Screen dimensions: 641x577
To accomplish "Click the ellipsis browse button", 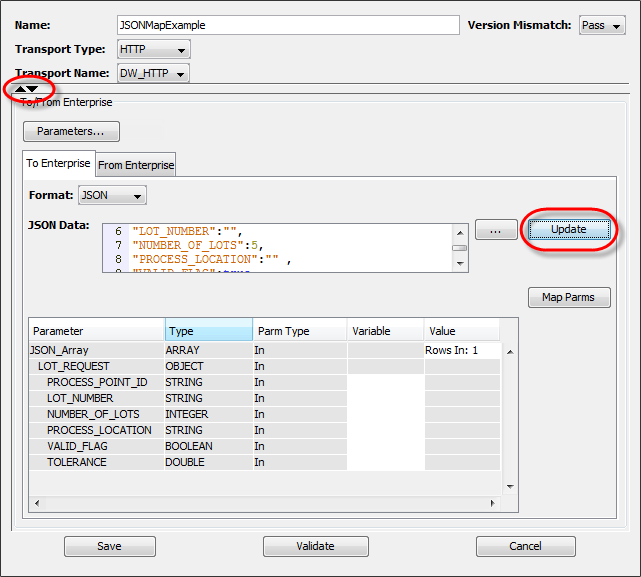I will (x=496, y=230).
